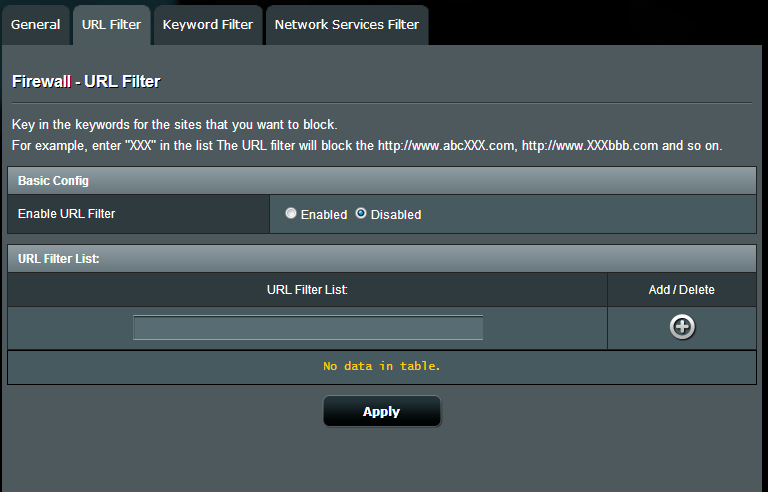Select the URL Filter tab
768x492 pixels.
(112, 24)
